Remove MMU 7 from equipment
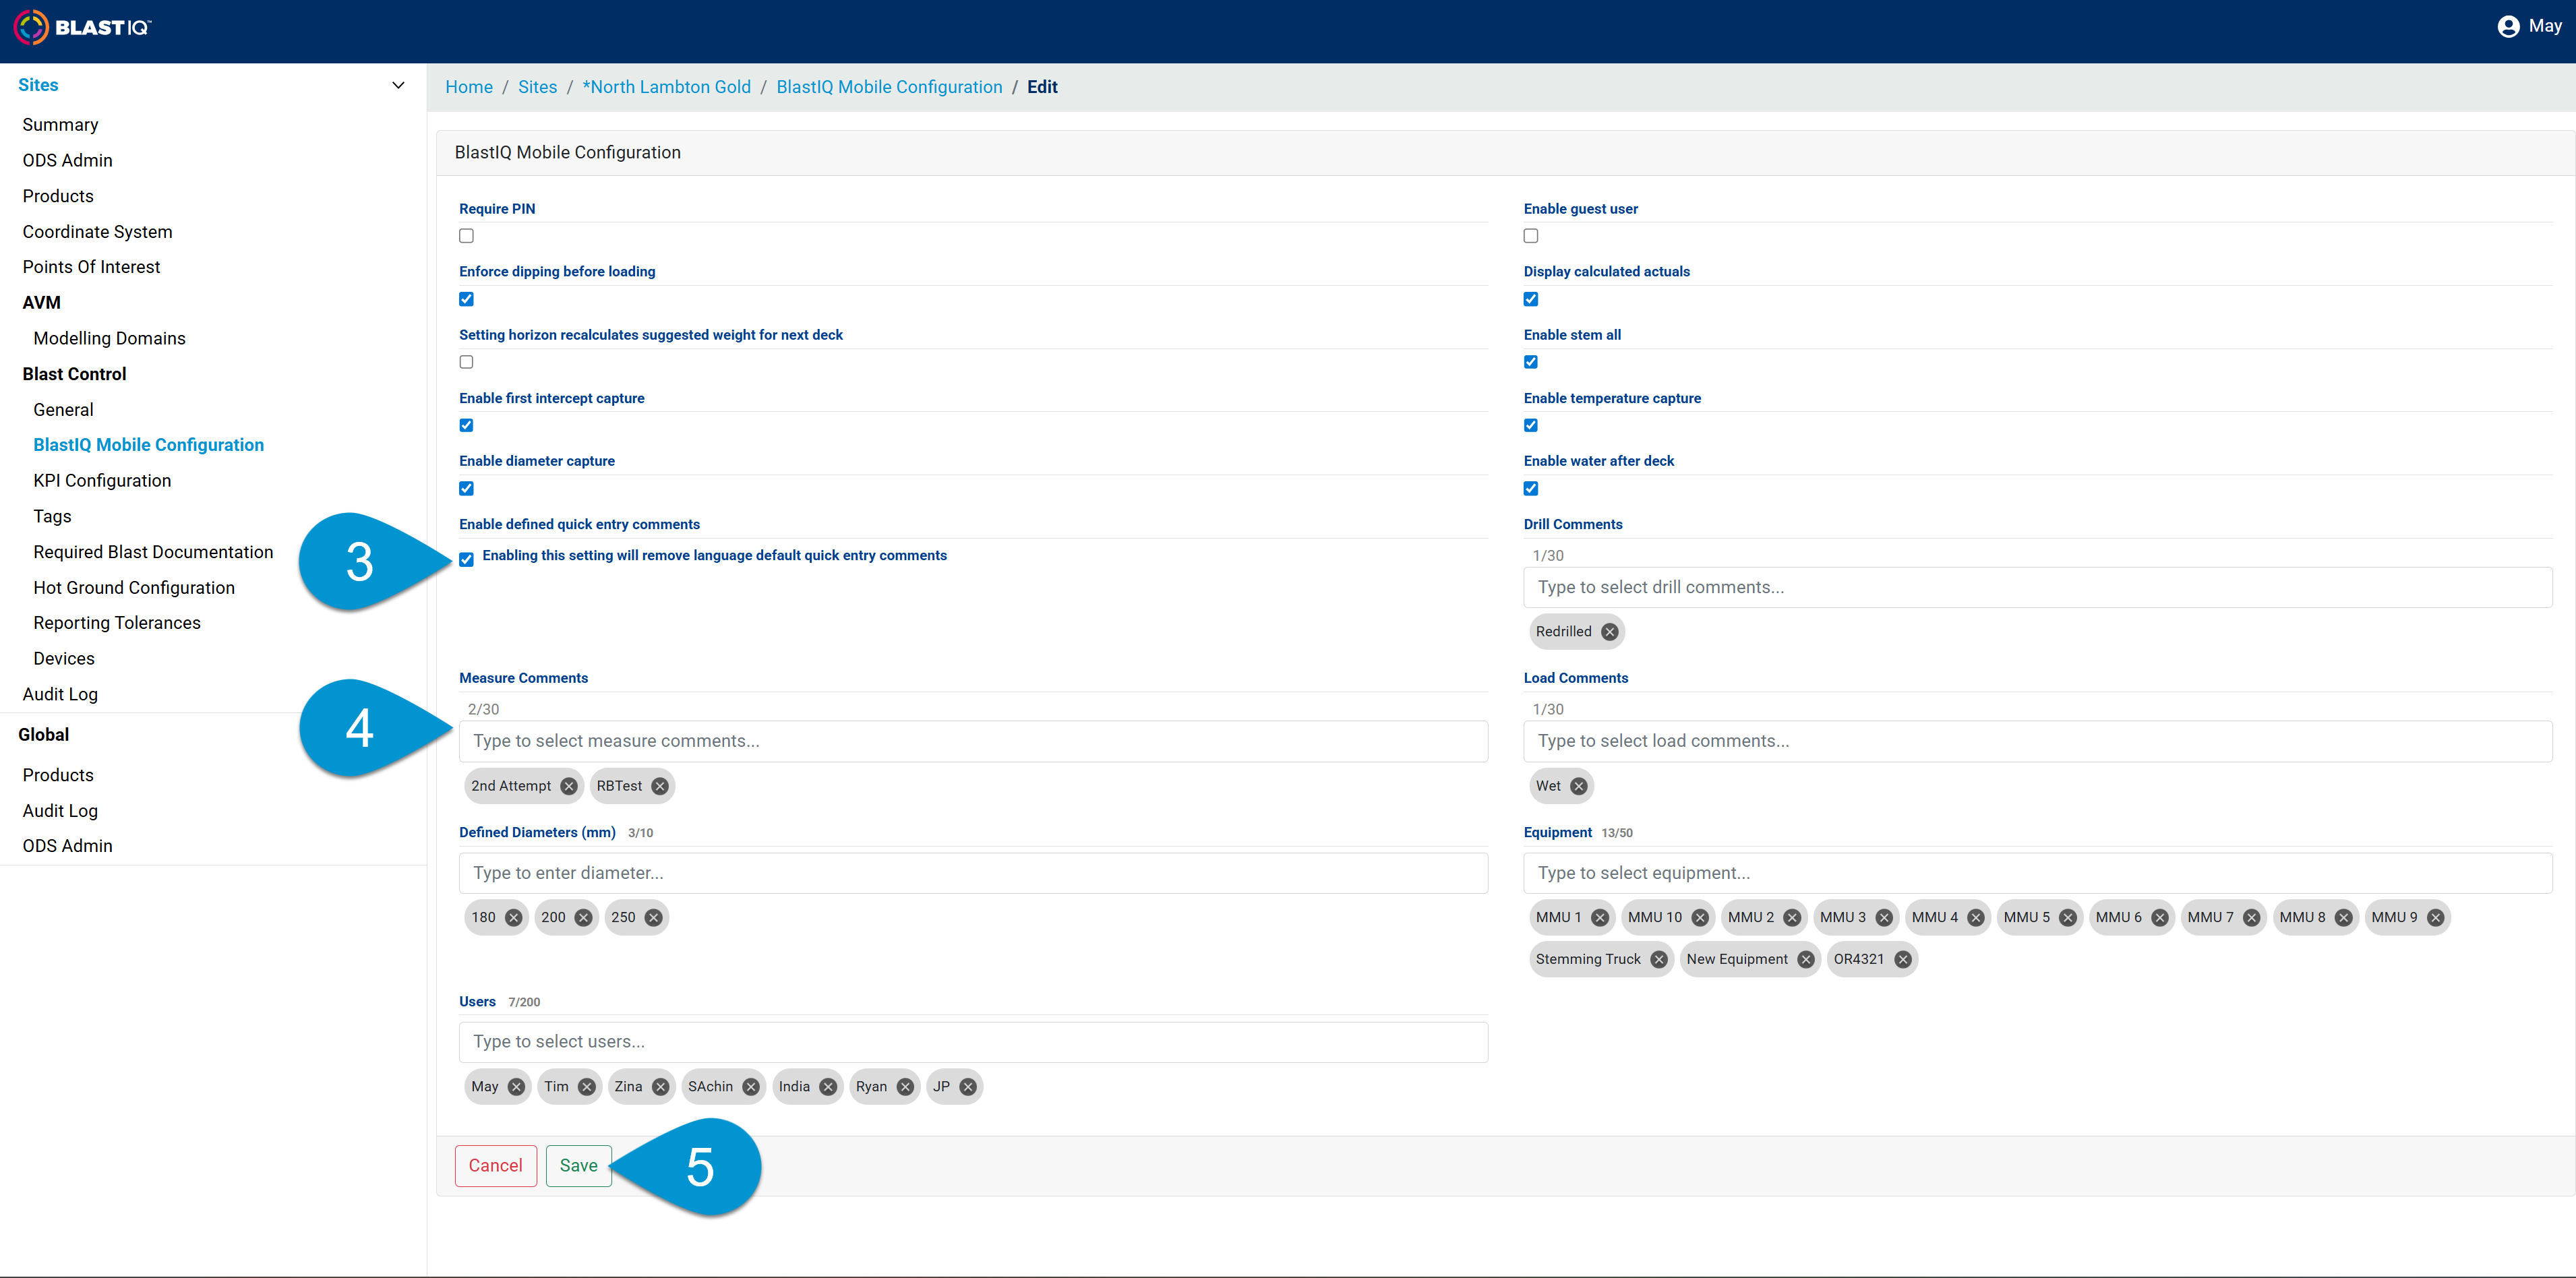2576x1278 pixels. (2252, 918)
